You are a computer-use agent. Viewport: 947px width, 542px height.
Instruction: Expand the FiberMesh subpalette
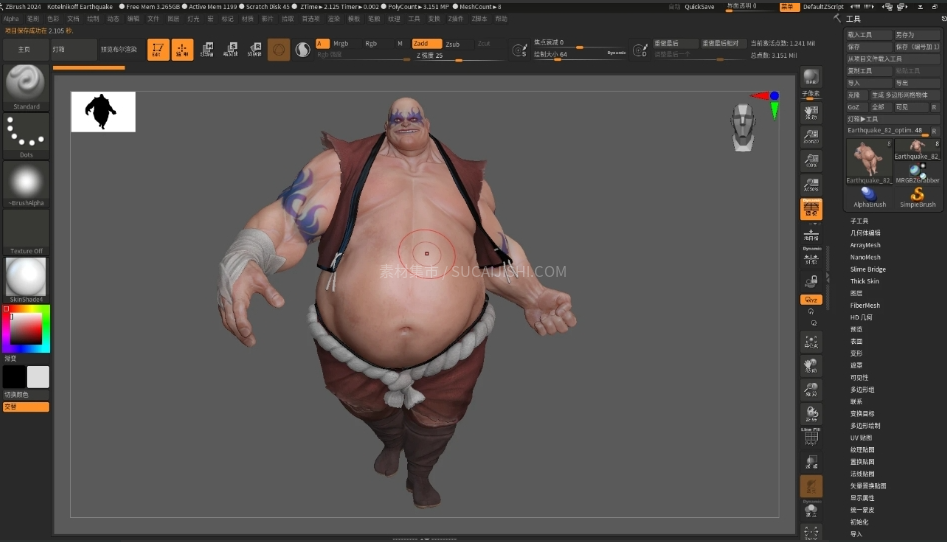point(866,305)
